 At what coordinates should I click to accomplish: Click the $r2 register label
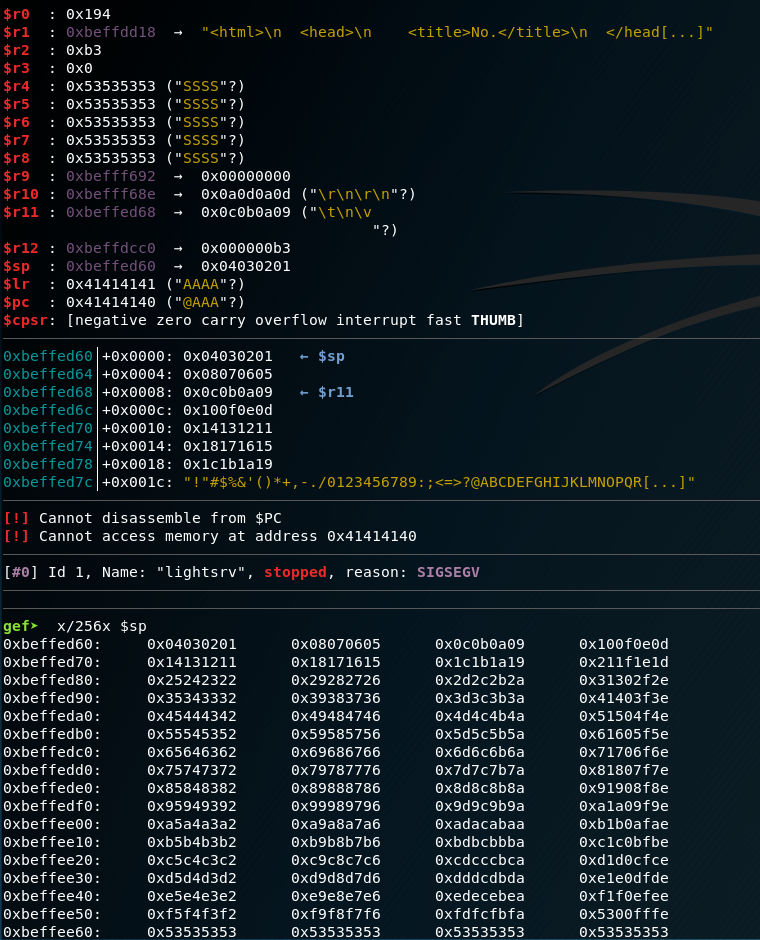tap(16, 50)
